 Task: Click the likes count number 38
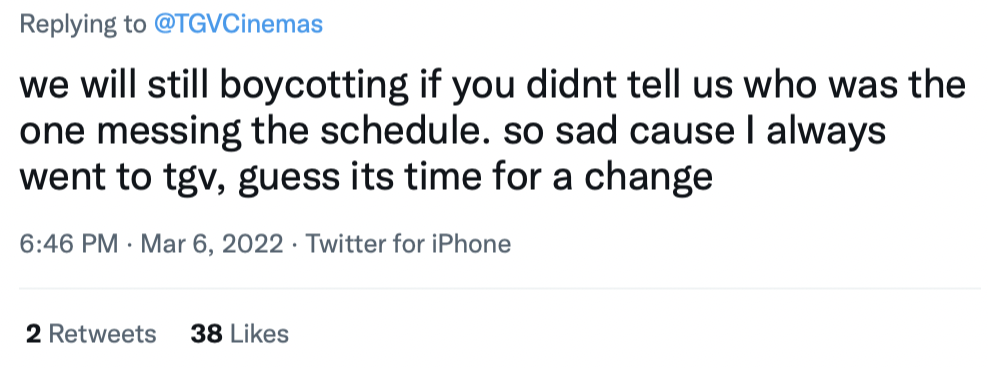207,333
